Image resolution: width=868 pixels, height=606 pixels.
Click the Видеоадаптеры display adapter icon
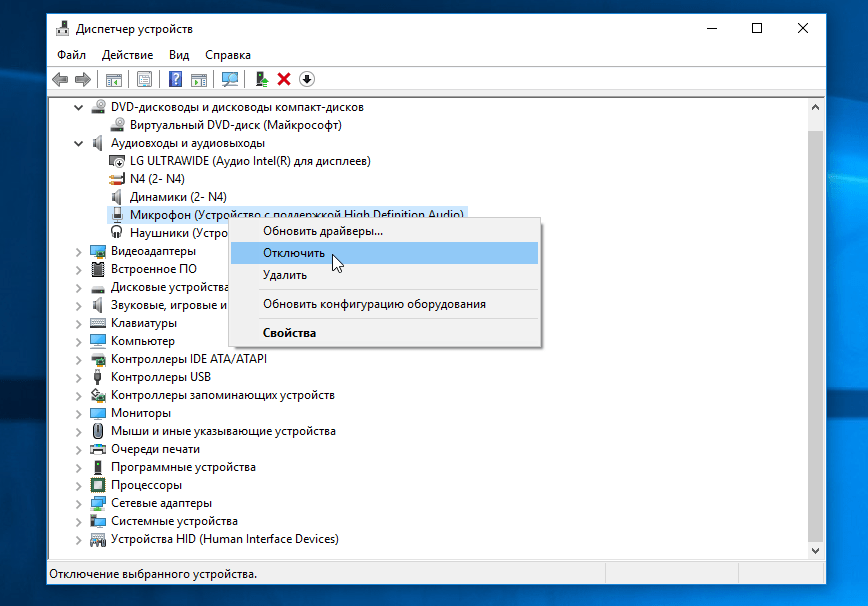[98, 251]
